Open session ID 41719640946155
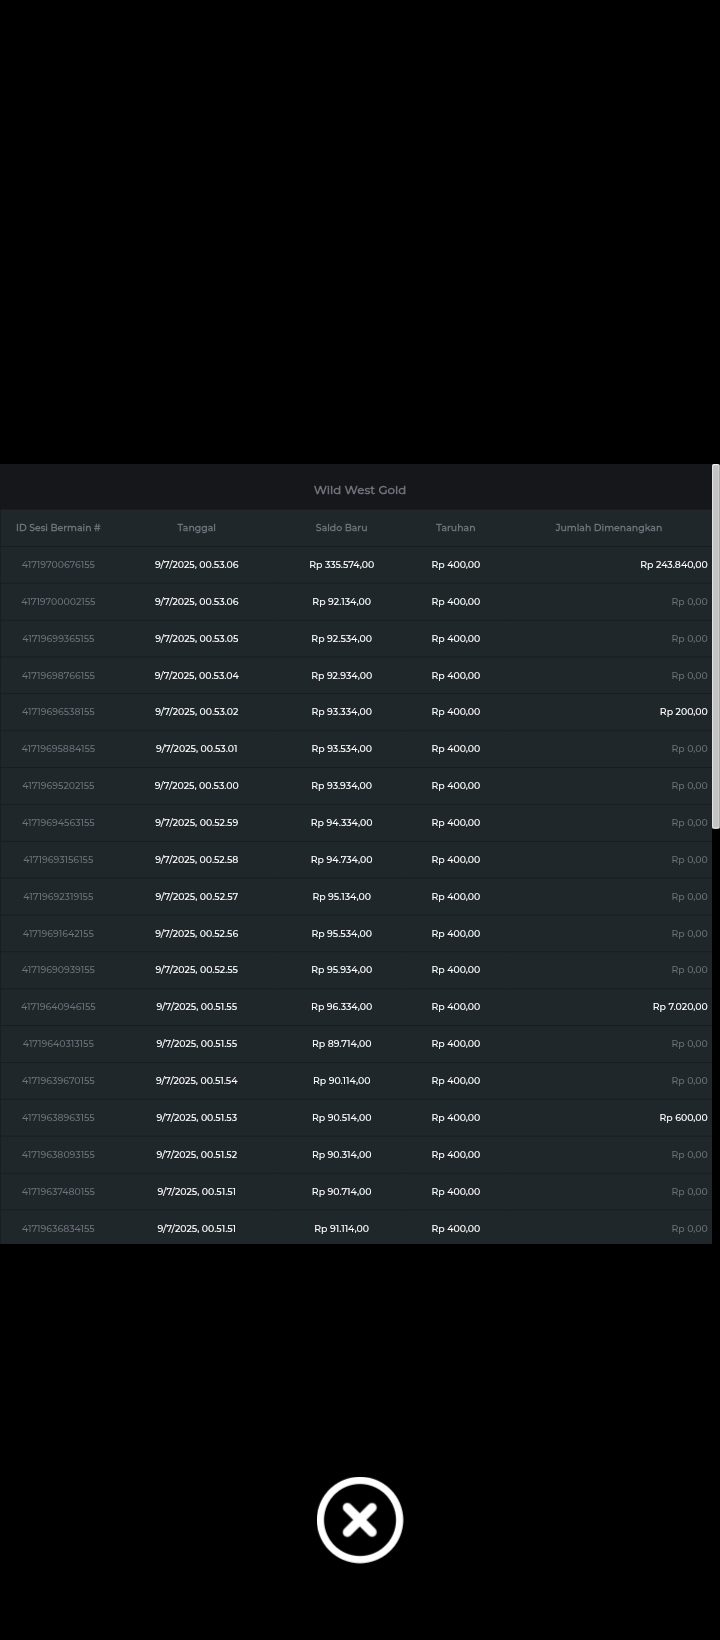This screenshot has width=720, height=1640. [x=58, y=1007]
